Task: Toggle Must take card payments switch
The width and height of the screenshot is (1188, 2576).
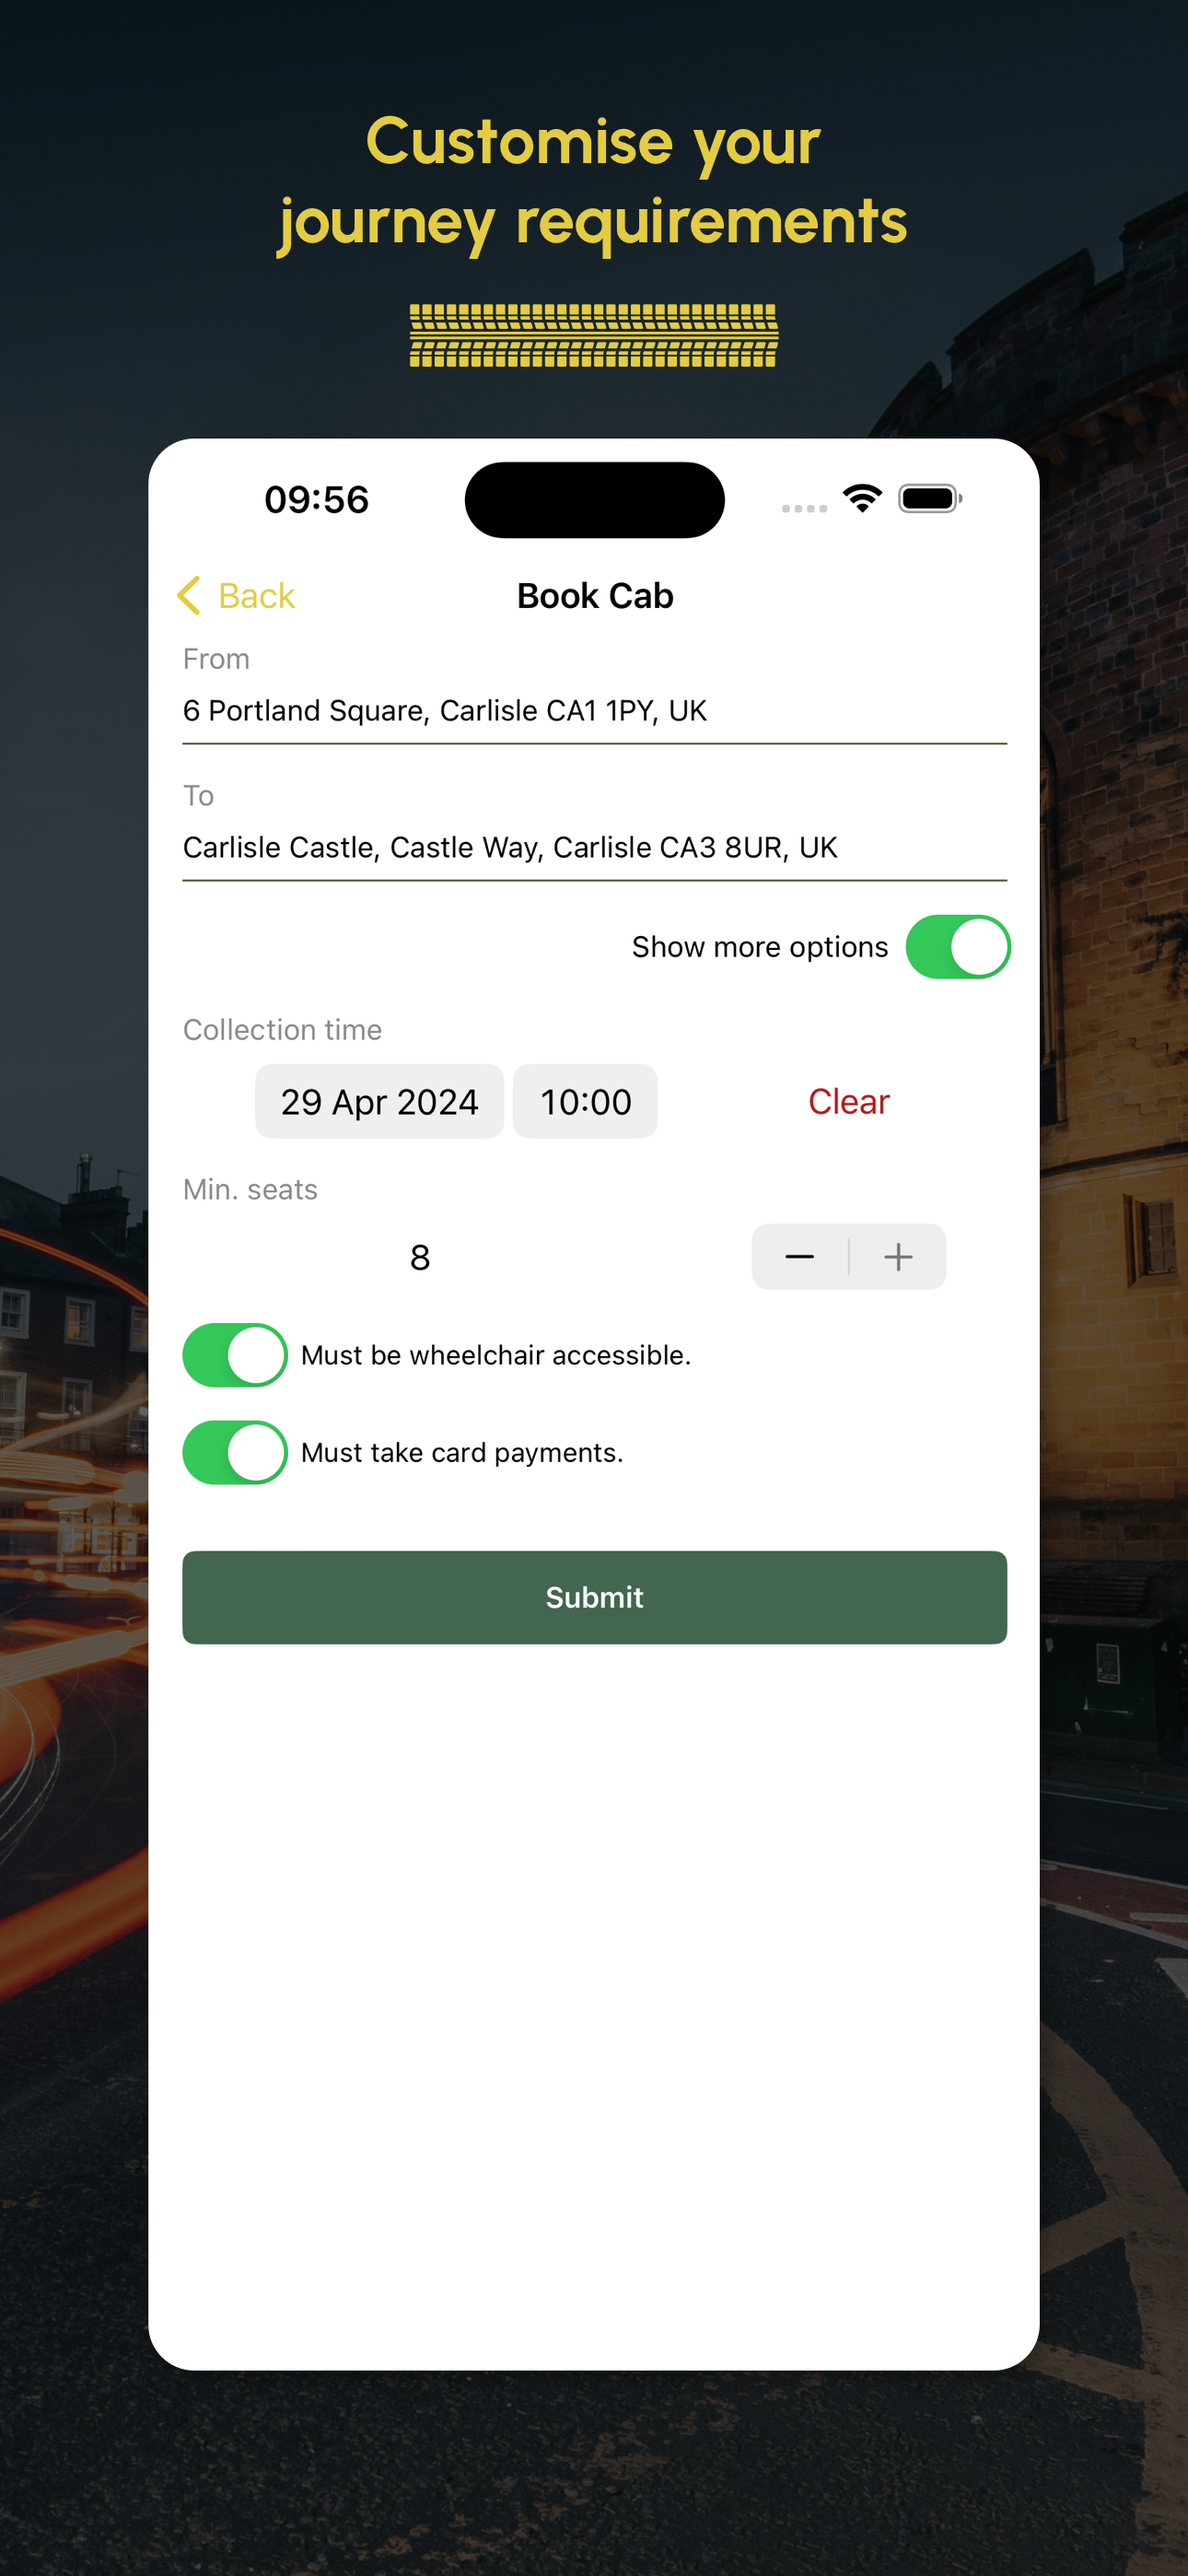Action: tap(235, 1452)
